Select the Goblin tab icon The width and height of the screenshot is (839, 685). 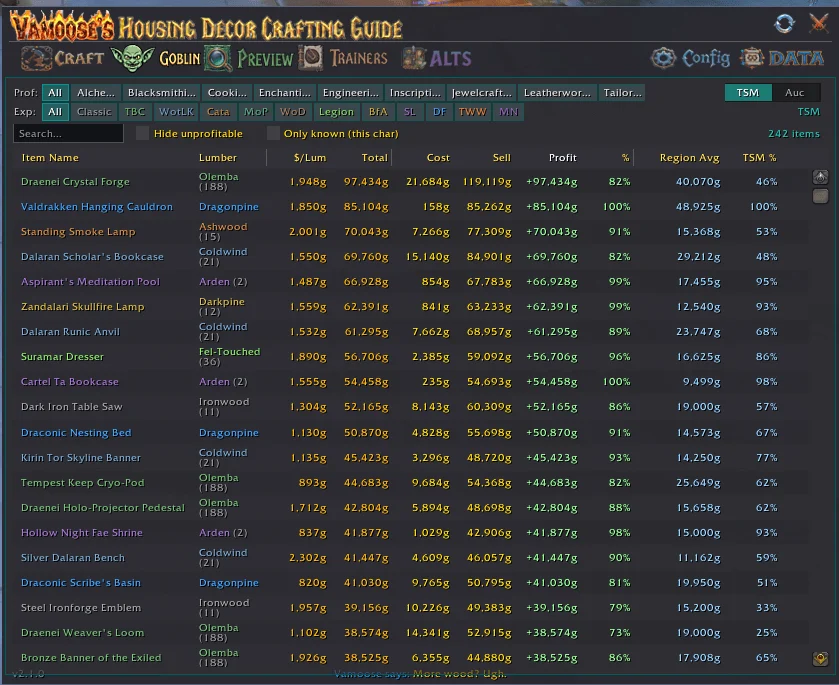(131, 58)
